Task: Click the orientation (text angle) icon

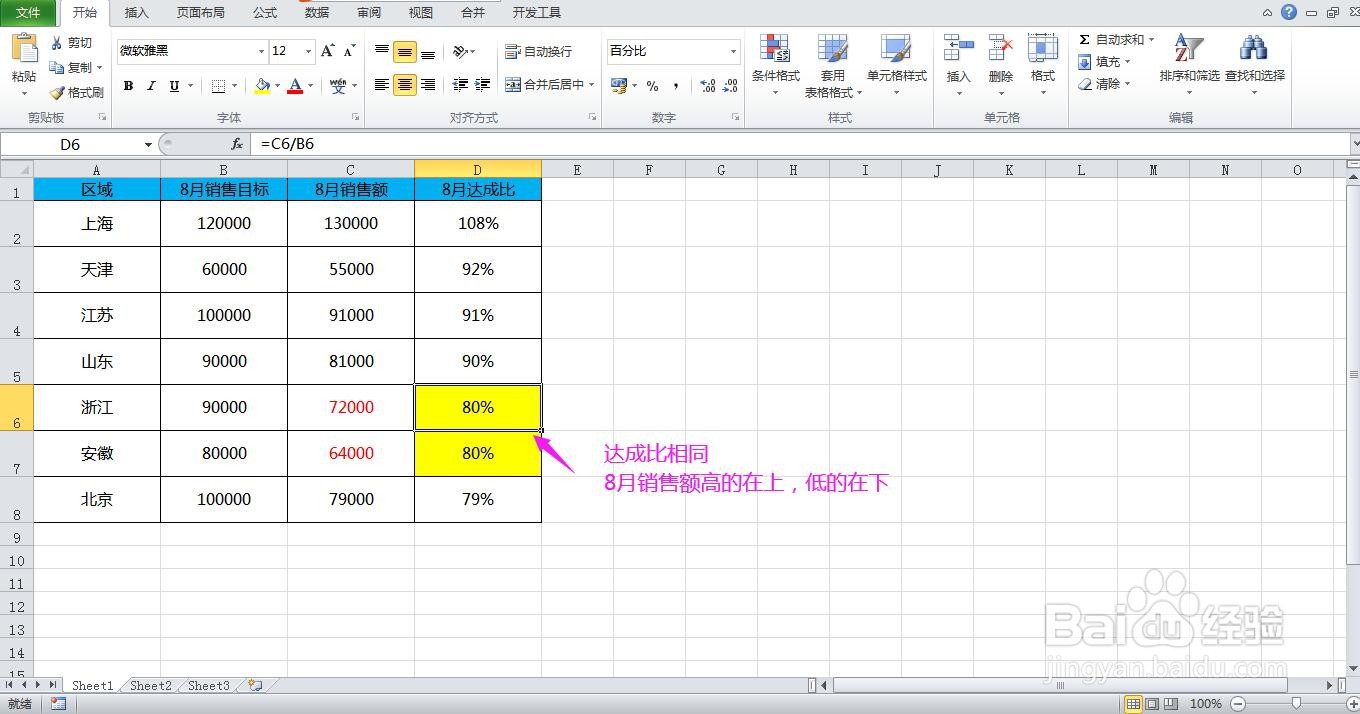Action: [x=459, y=51]
